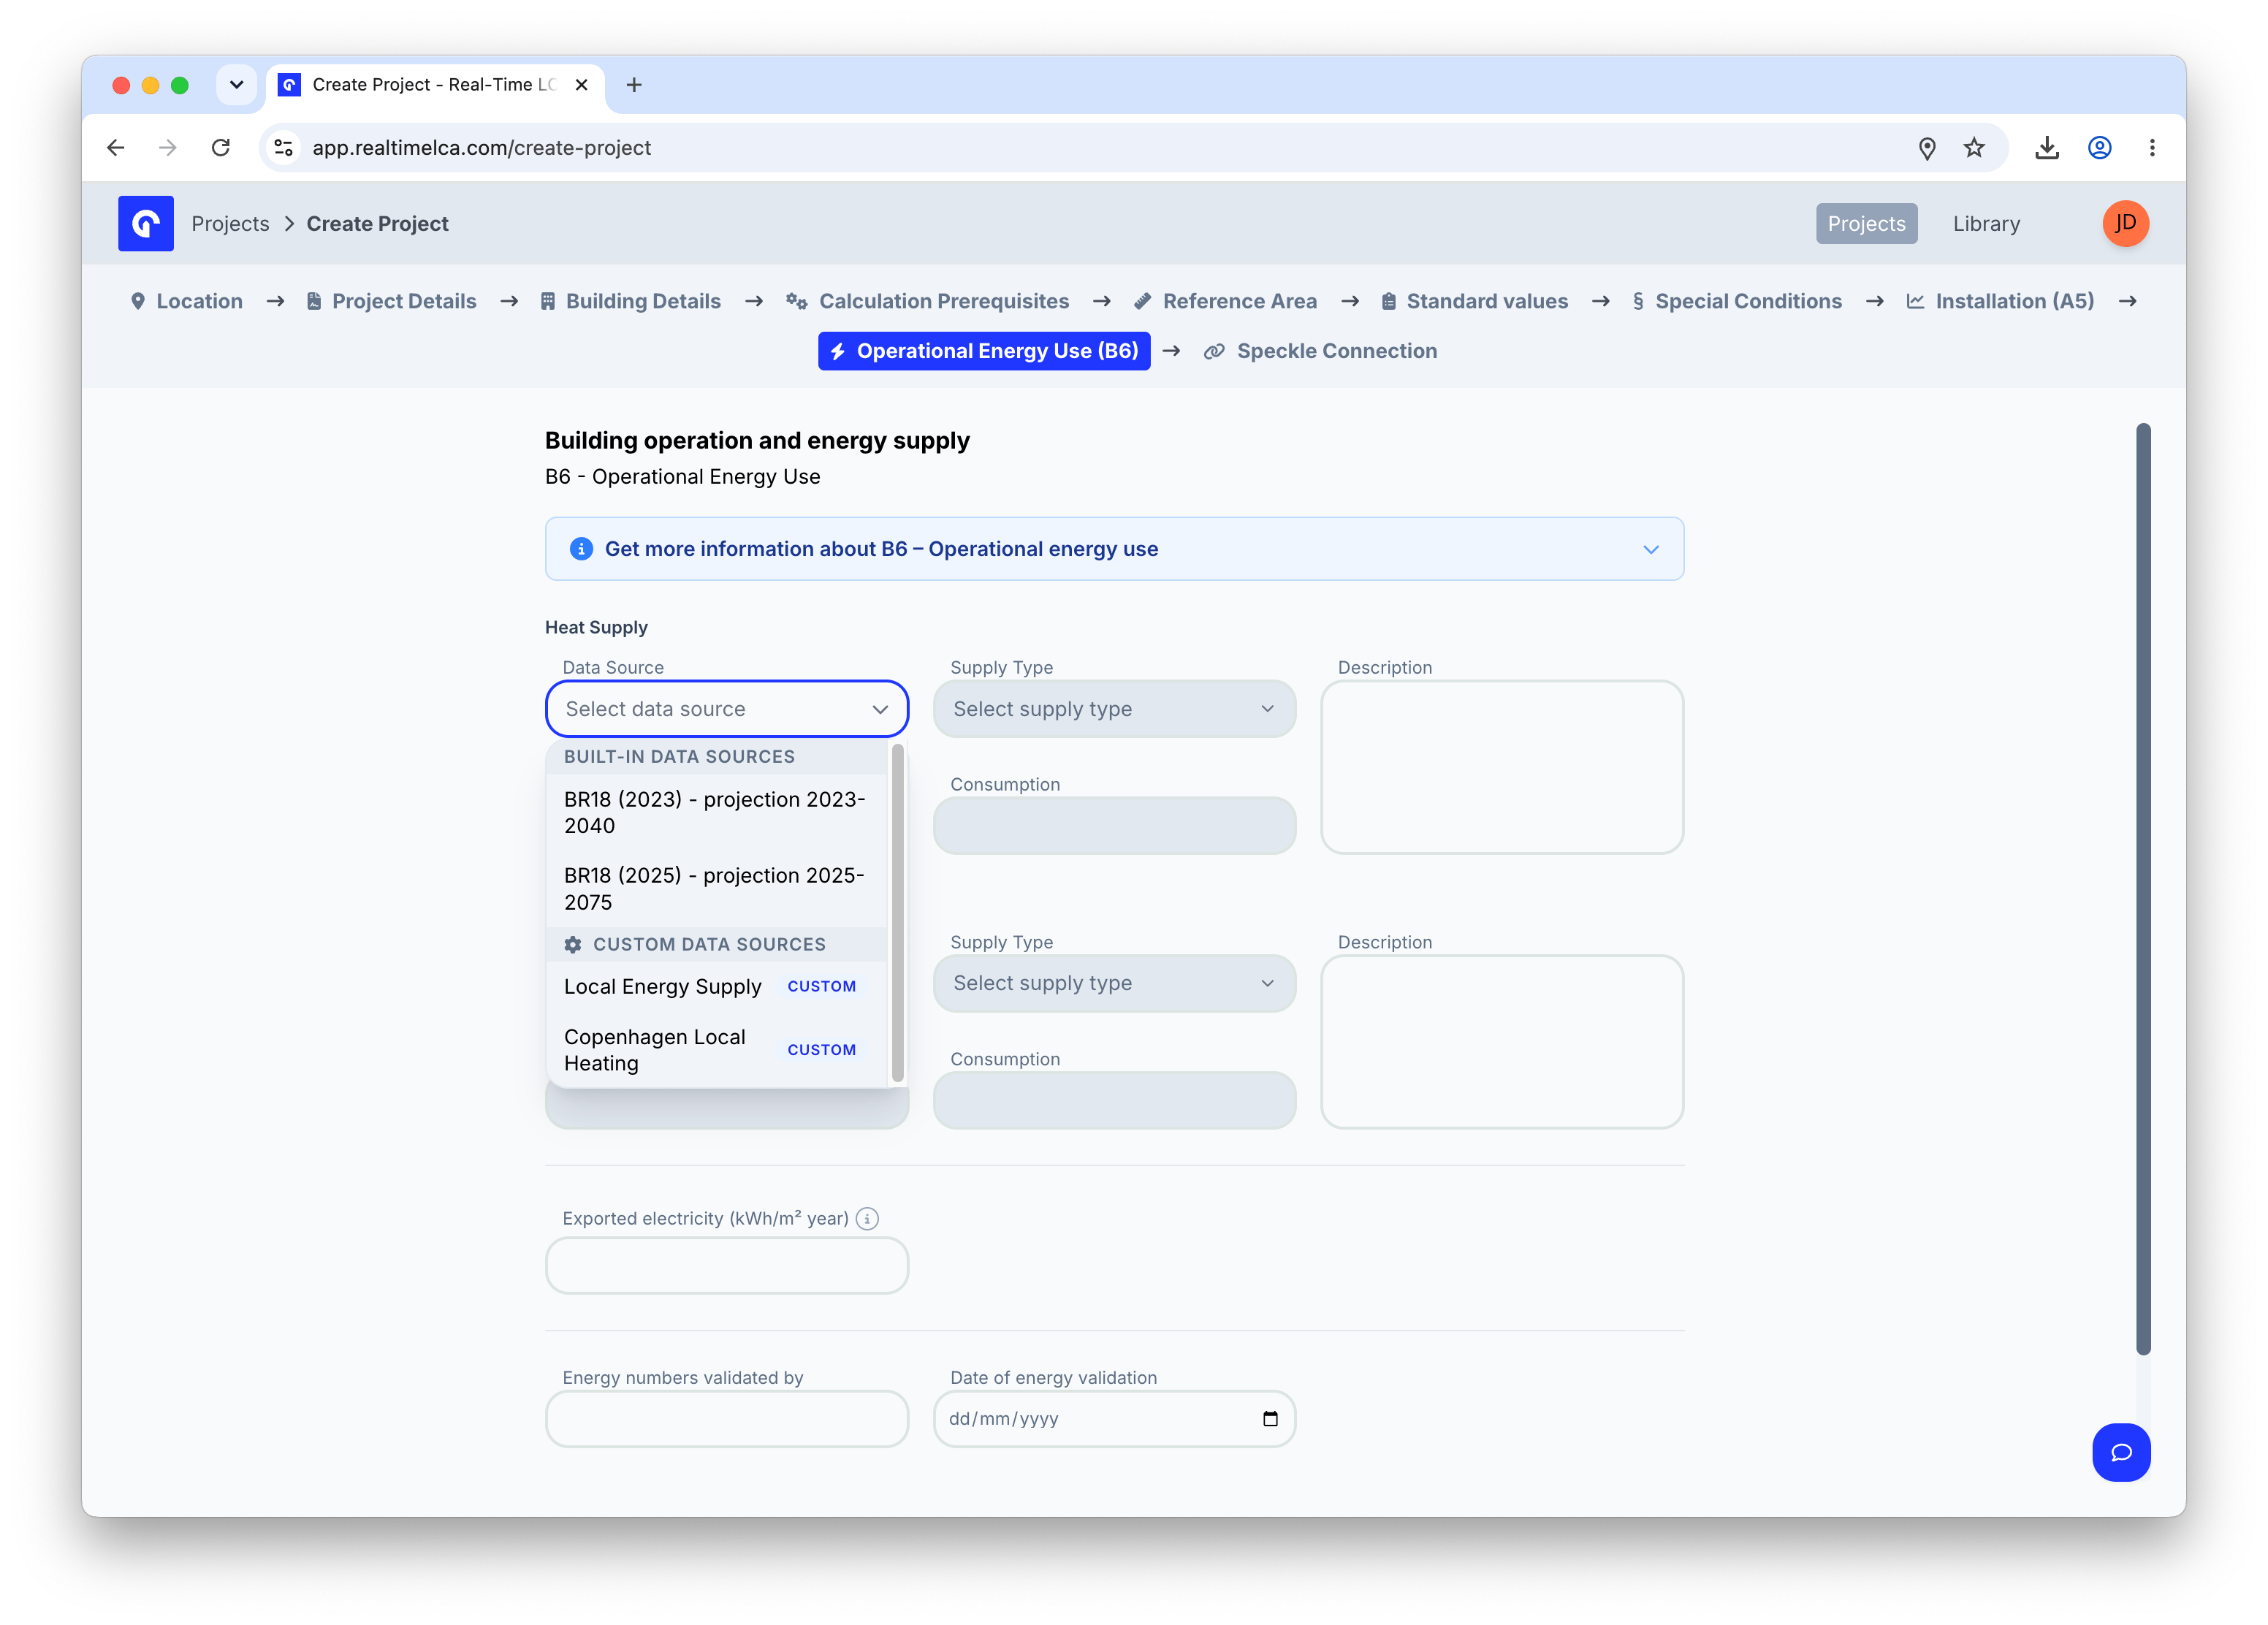Click the Exported electricity input field
The height and width of the screenshot is (1625, 2268).
tap(727, 1265)
